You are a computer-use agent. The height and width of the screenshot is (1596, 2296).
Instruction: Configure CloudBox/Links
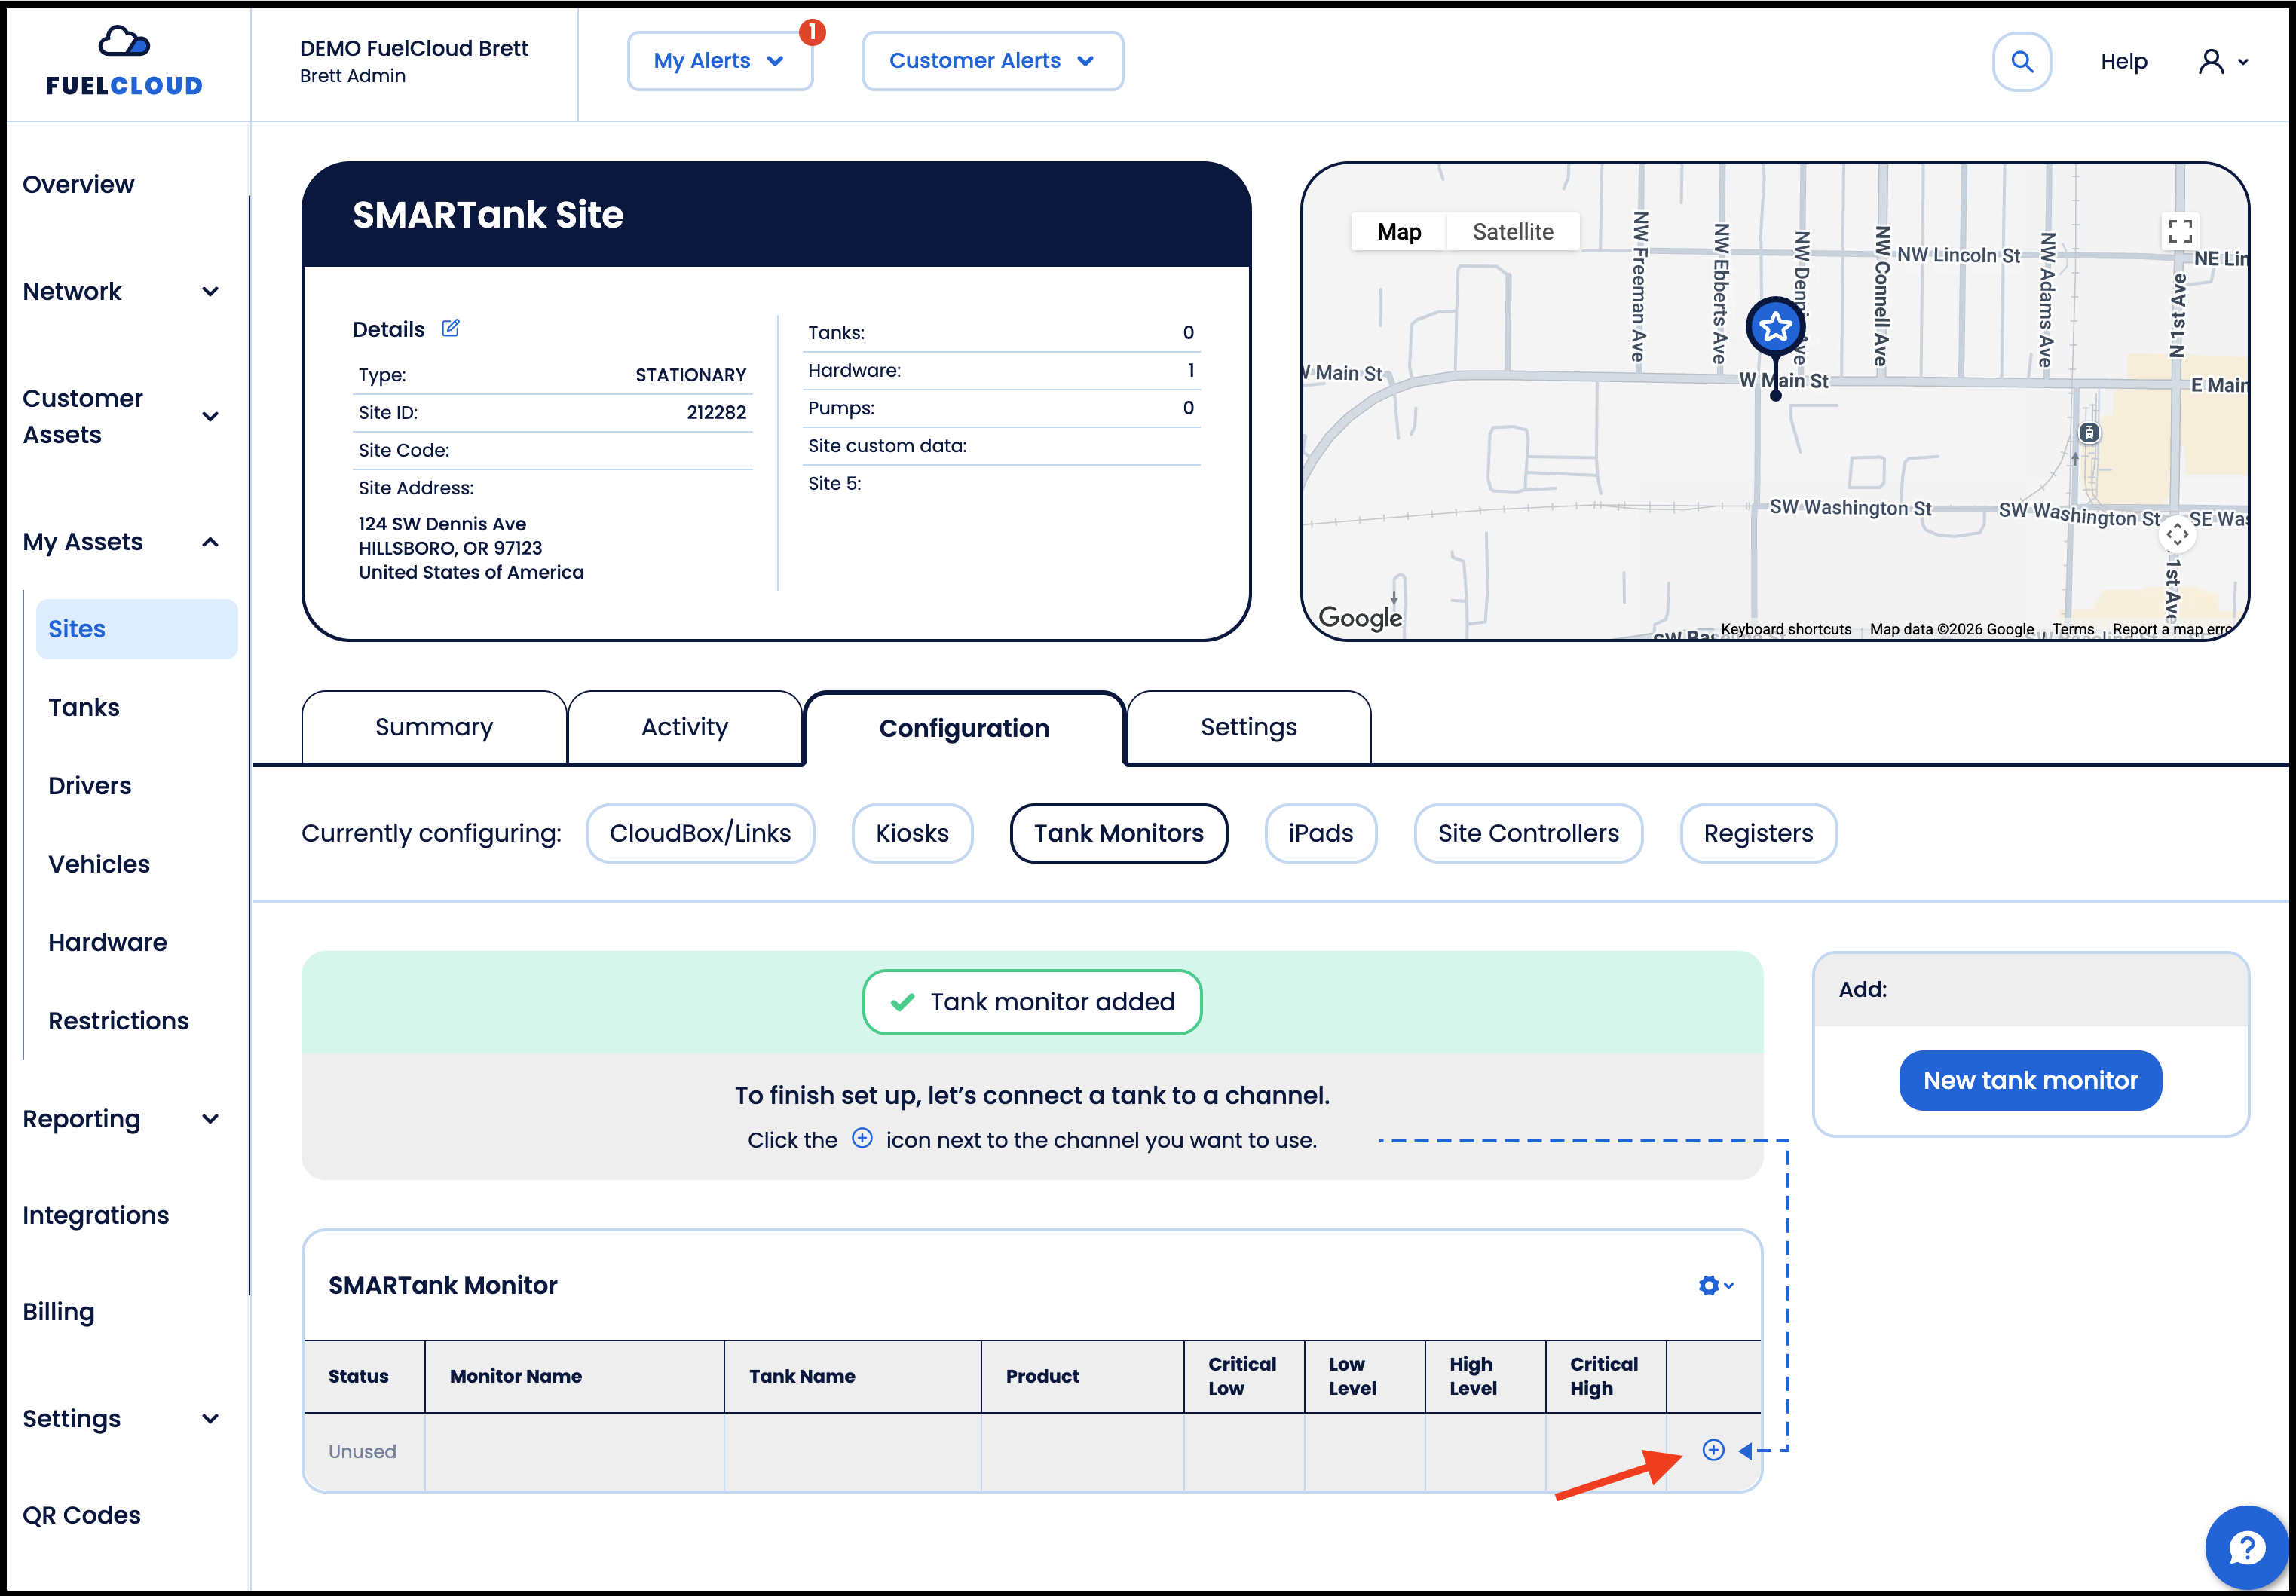tap(700, 833)
